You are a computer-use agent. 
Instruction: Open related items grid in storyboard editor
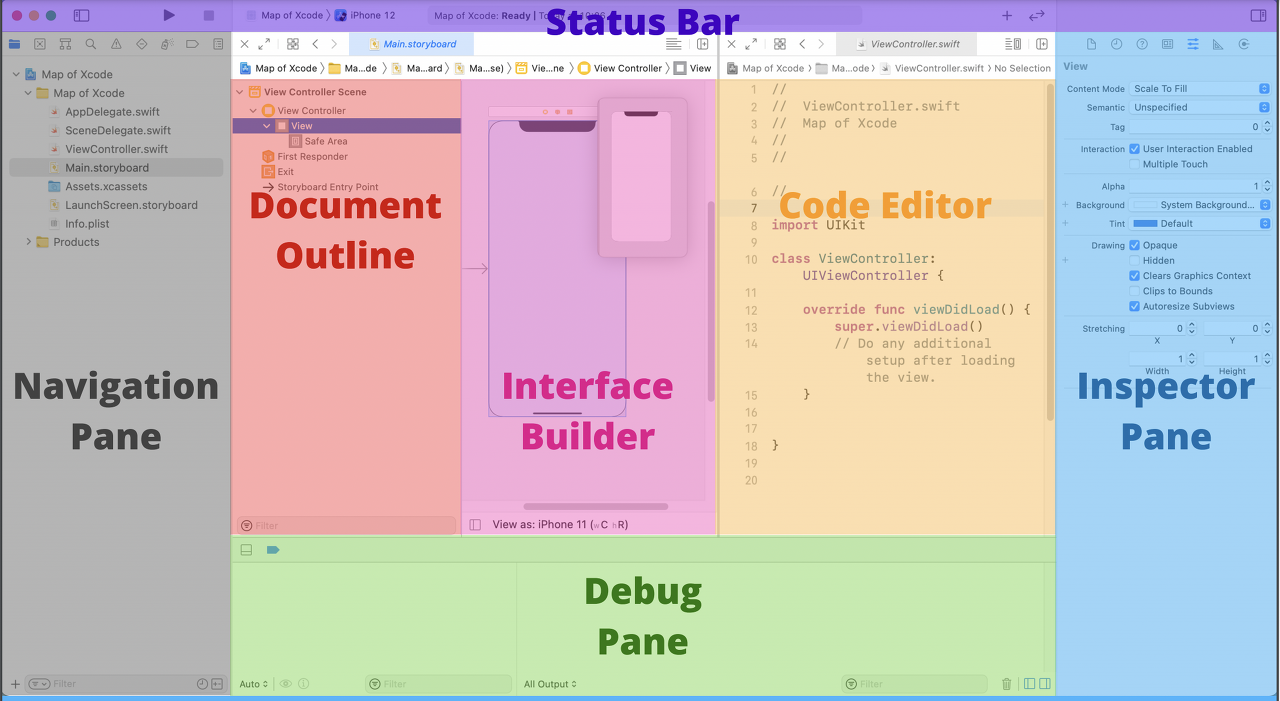(293, 44)
